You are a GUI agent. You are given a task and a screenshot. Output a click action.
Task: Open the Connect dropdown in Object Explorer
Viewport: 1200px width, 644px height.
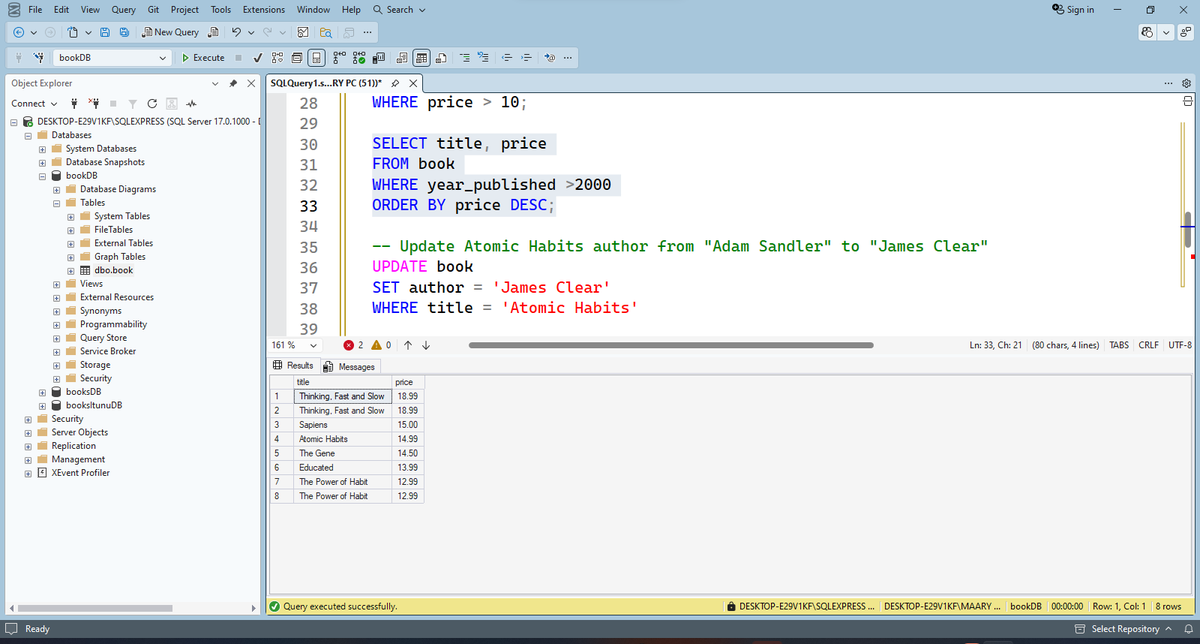33,104
